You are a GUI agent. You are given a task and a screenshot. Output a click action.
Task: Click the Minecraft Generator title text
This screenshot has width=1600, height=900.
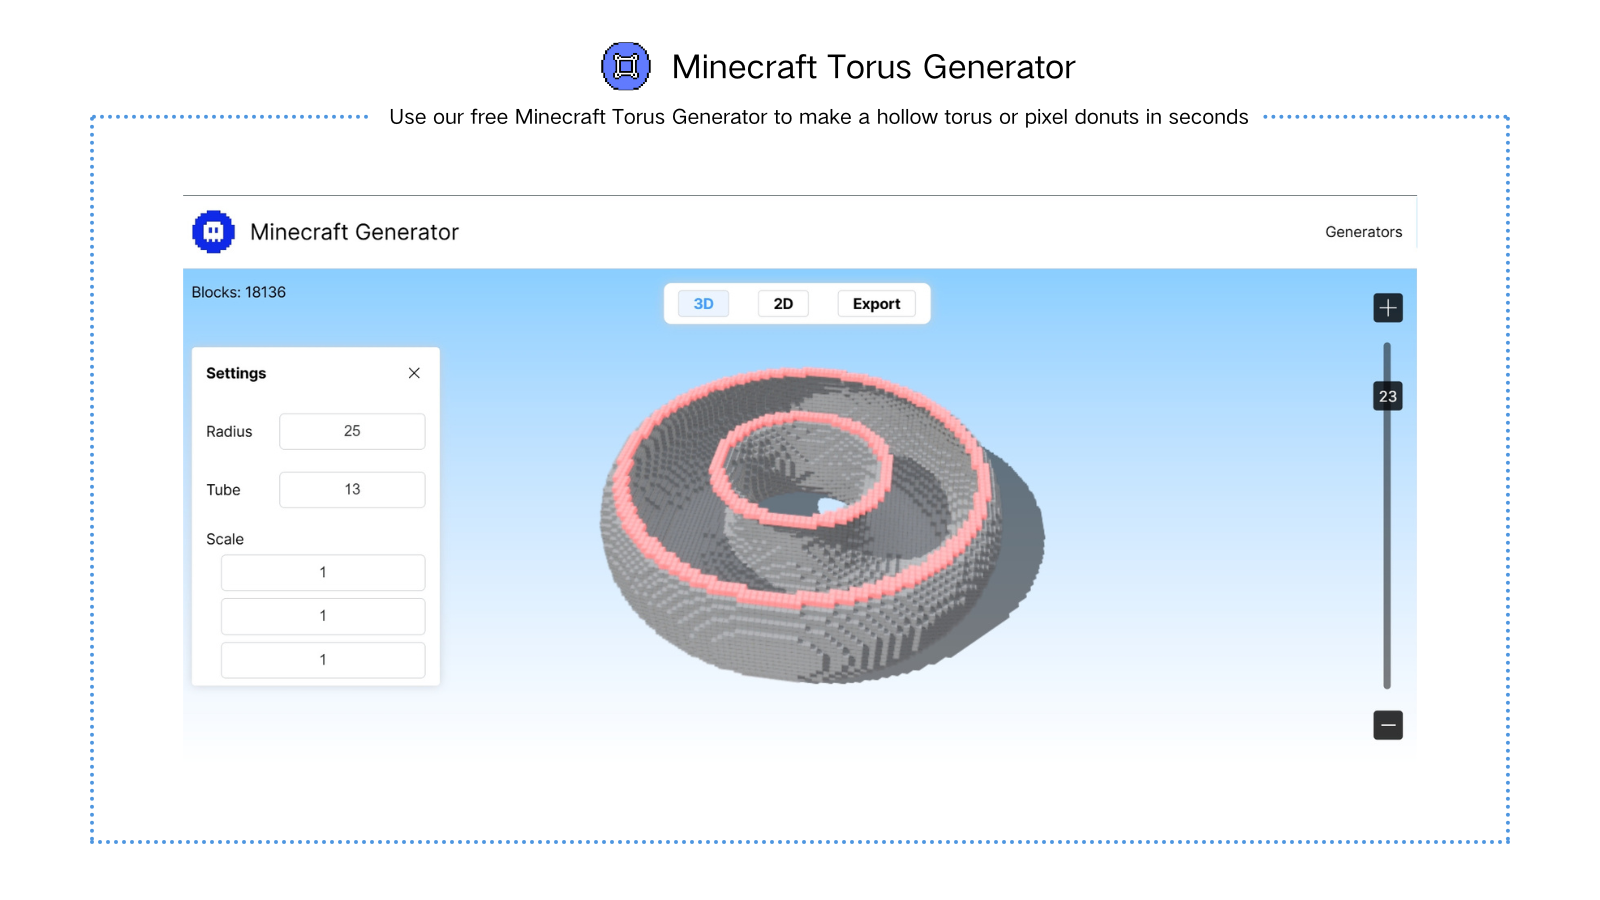[354, 232]
